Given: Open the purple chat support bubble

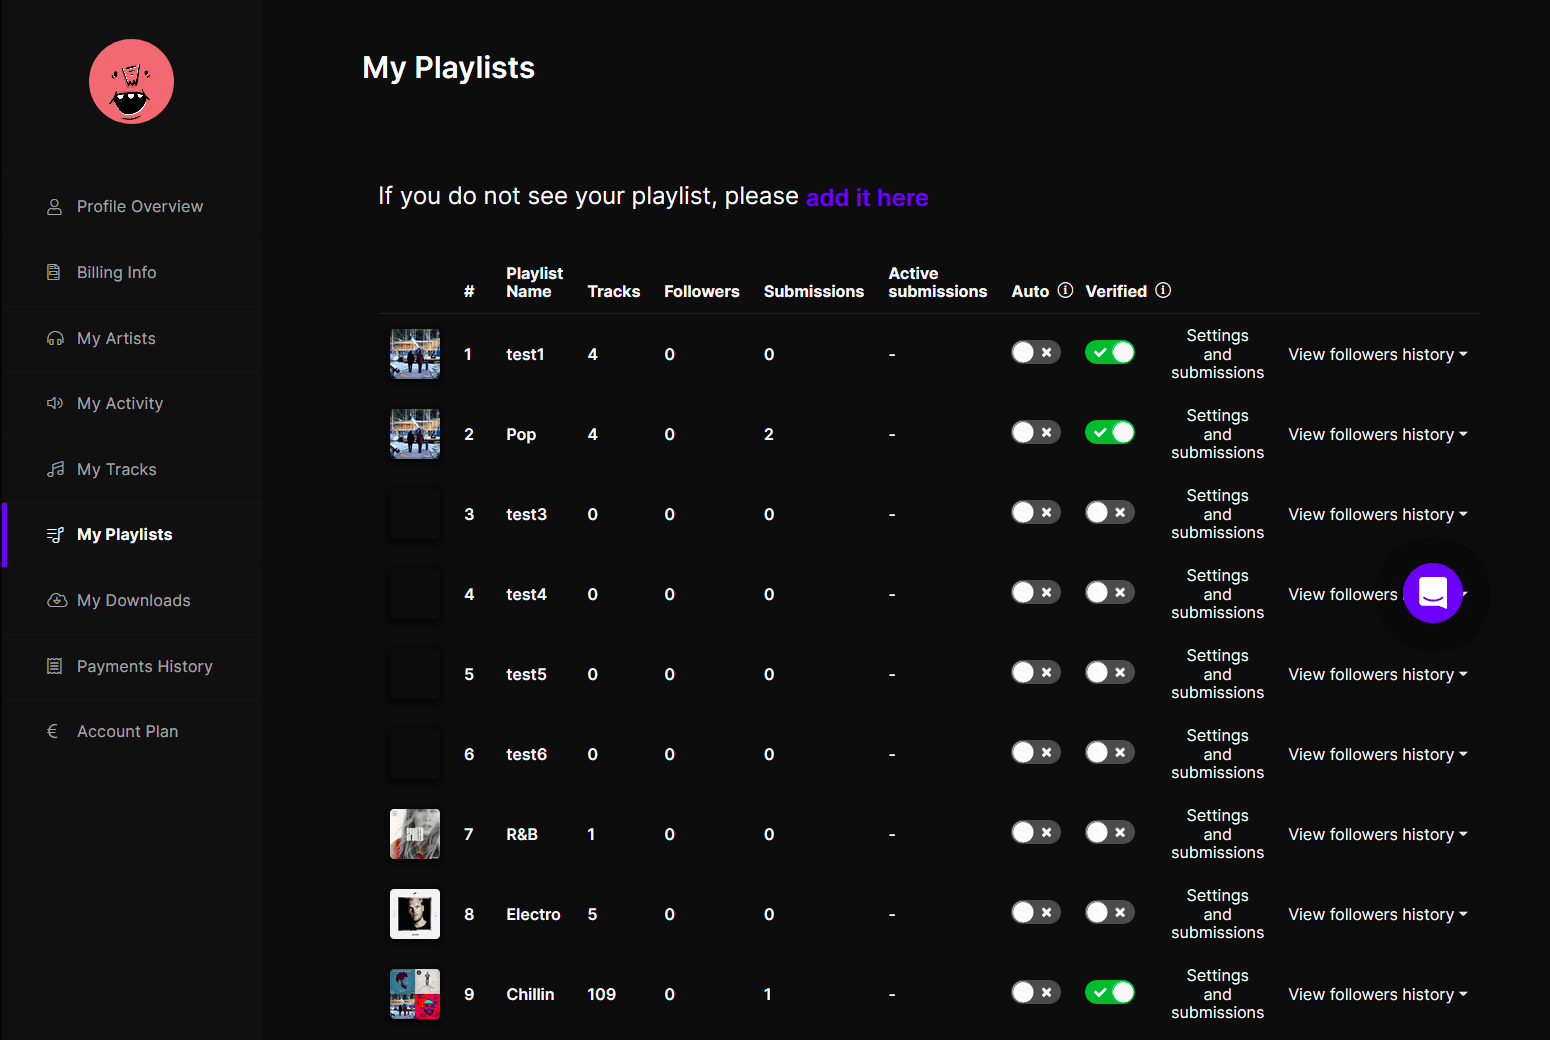Looking at the screenshot, I should coord(1433,593).
